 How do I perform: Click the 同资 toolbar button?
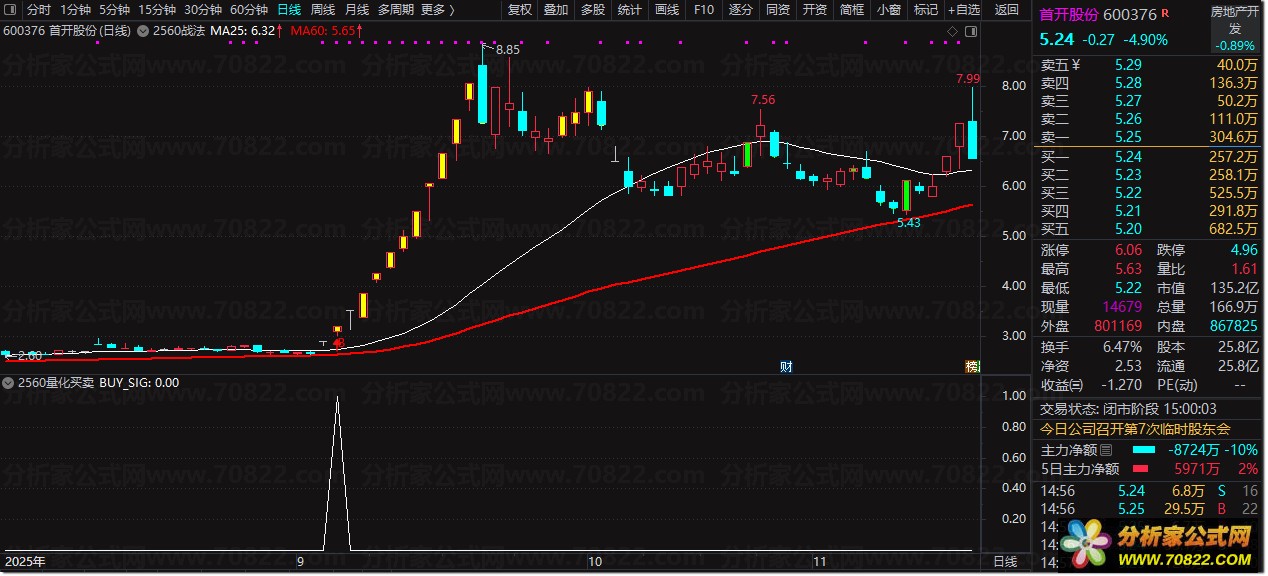(777, 10)
